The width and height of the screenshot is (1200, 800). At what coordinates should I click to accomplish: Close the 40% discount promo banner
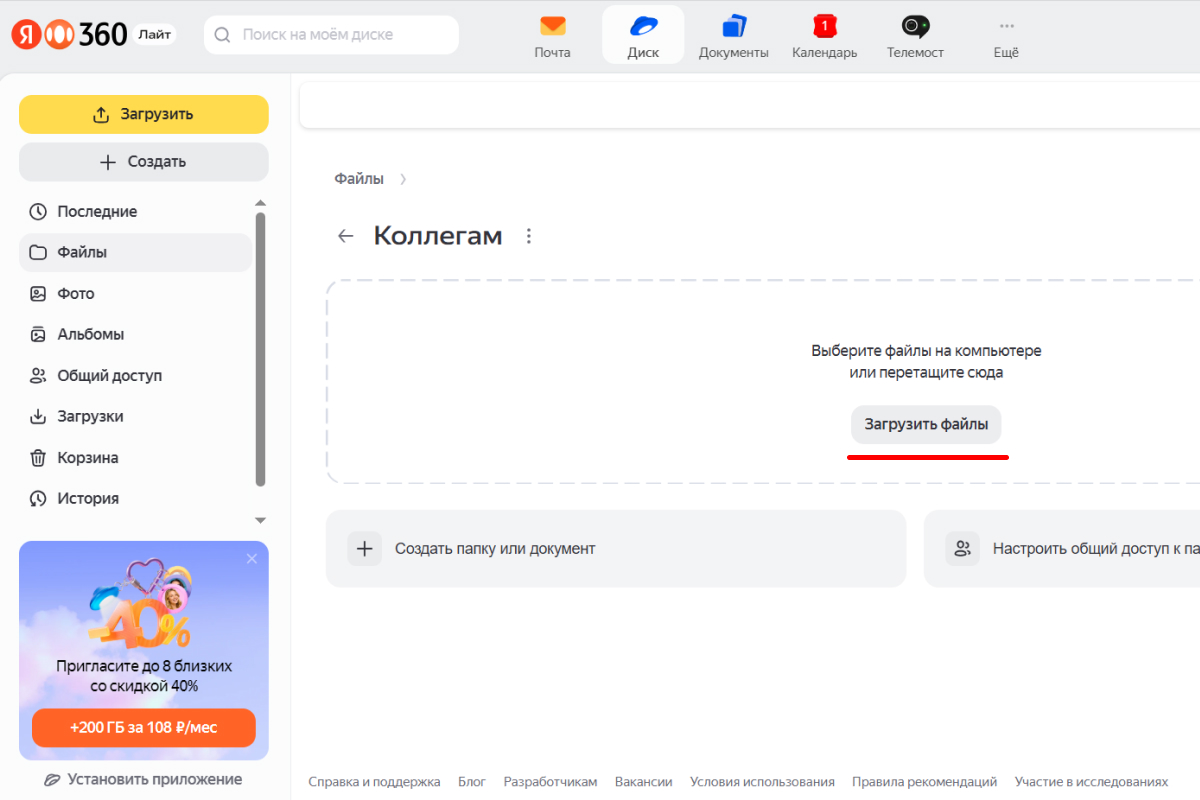[x=252, y=559]
